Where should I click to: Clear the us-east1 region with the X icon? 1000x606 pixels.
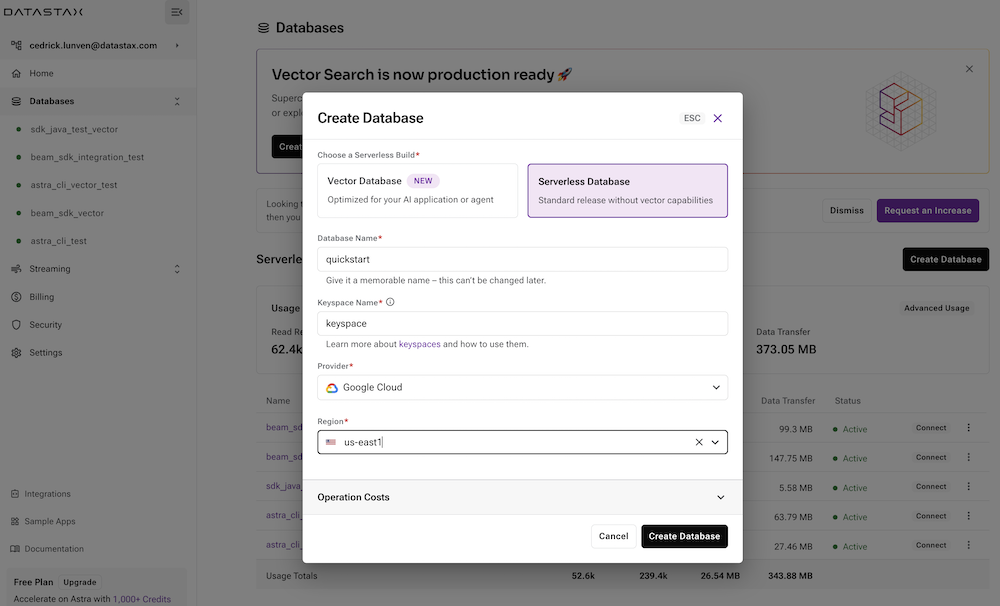pos(699,442)
